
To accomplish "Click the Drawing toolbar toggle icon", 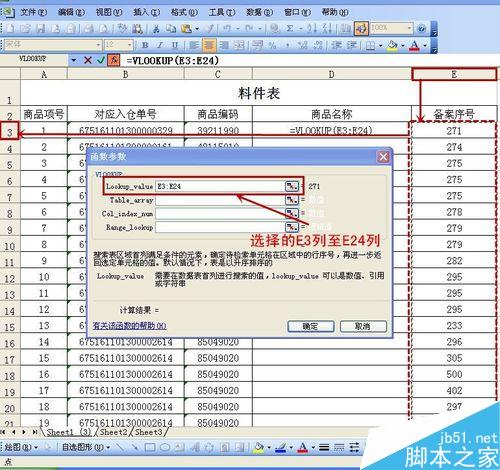I will pyautogui.click(x=361, y=29).
